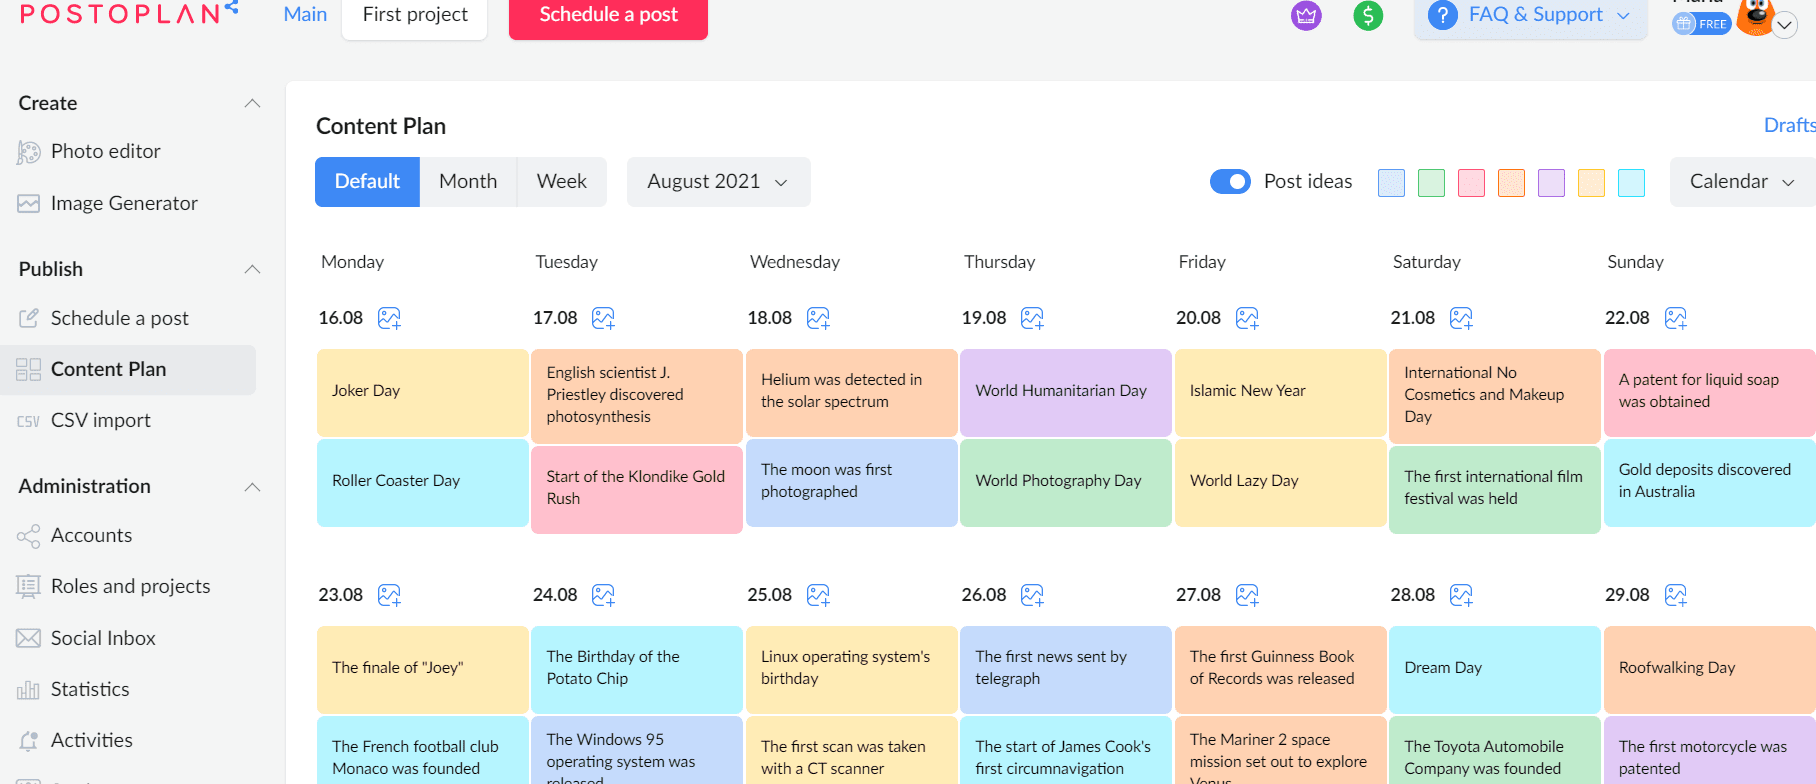The height and width of the screenshot is (784, 1816).
Task: Switch to the Week view tab
Action: (562, 182)
